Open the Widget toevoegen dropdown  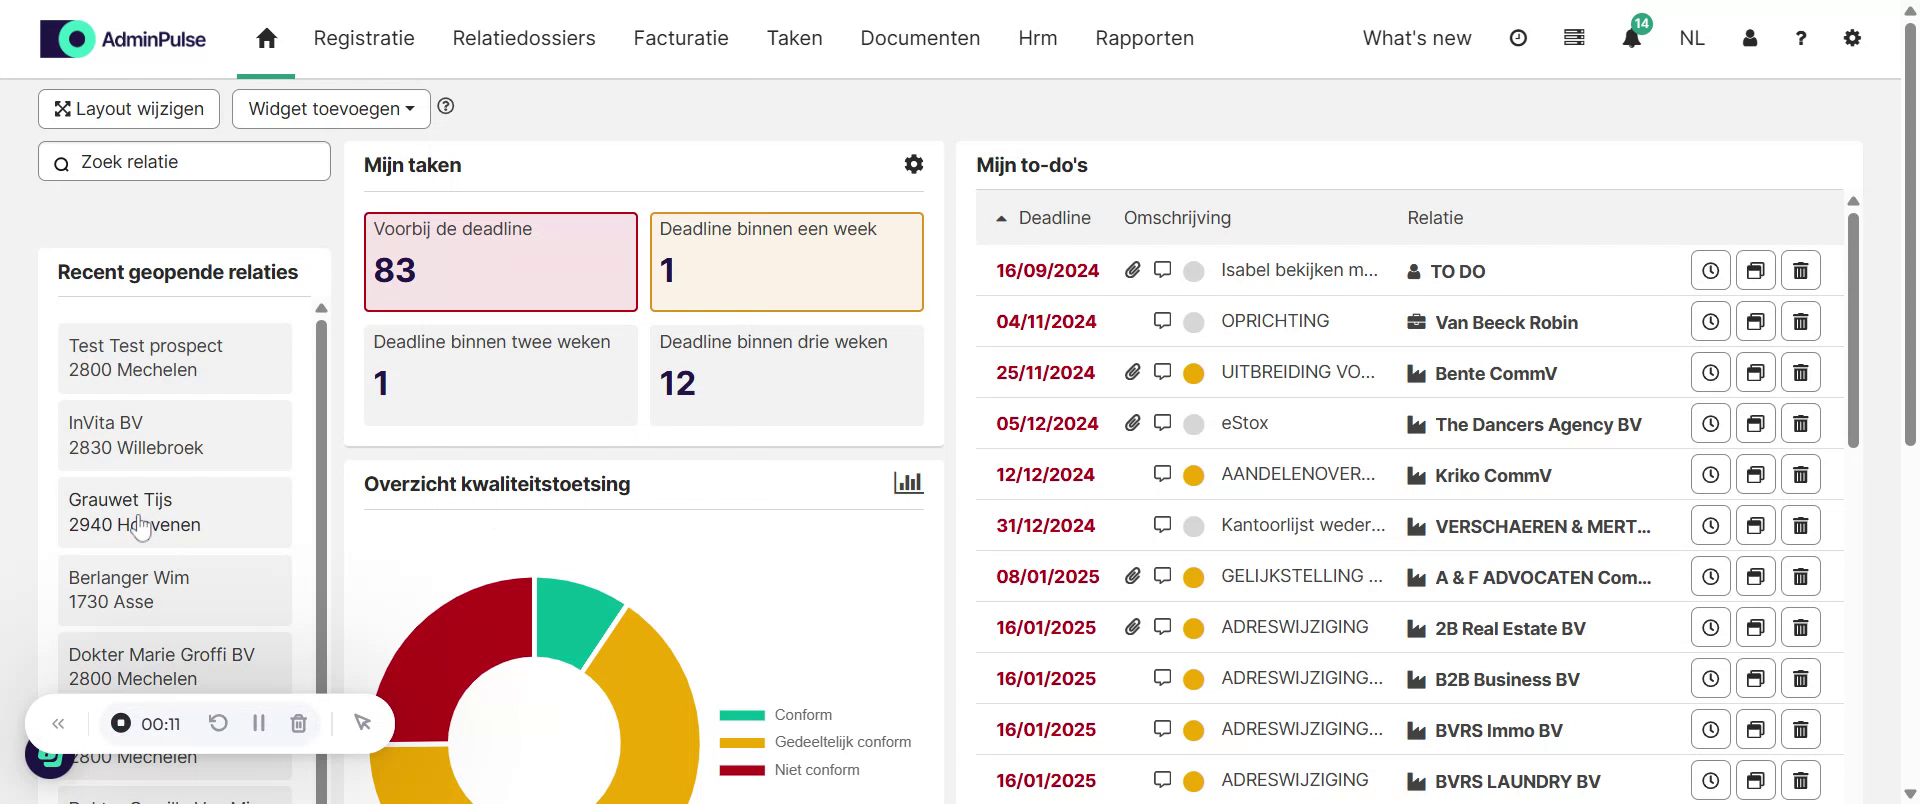click(331, 109)
